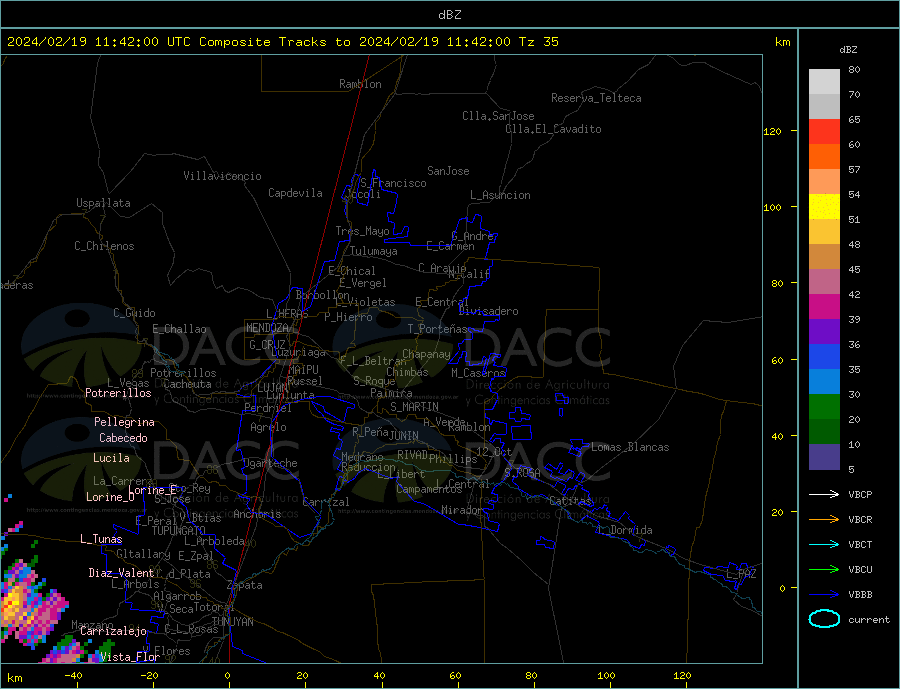The width and height of the screenshot is (900, 689).
Task: Click the Carrizalejo label
Action: tap(113, 632)
